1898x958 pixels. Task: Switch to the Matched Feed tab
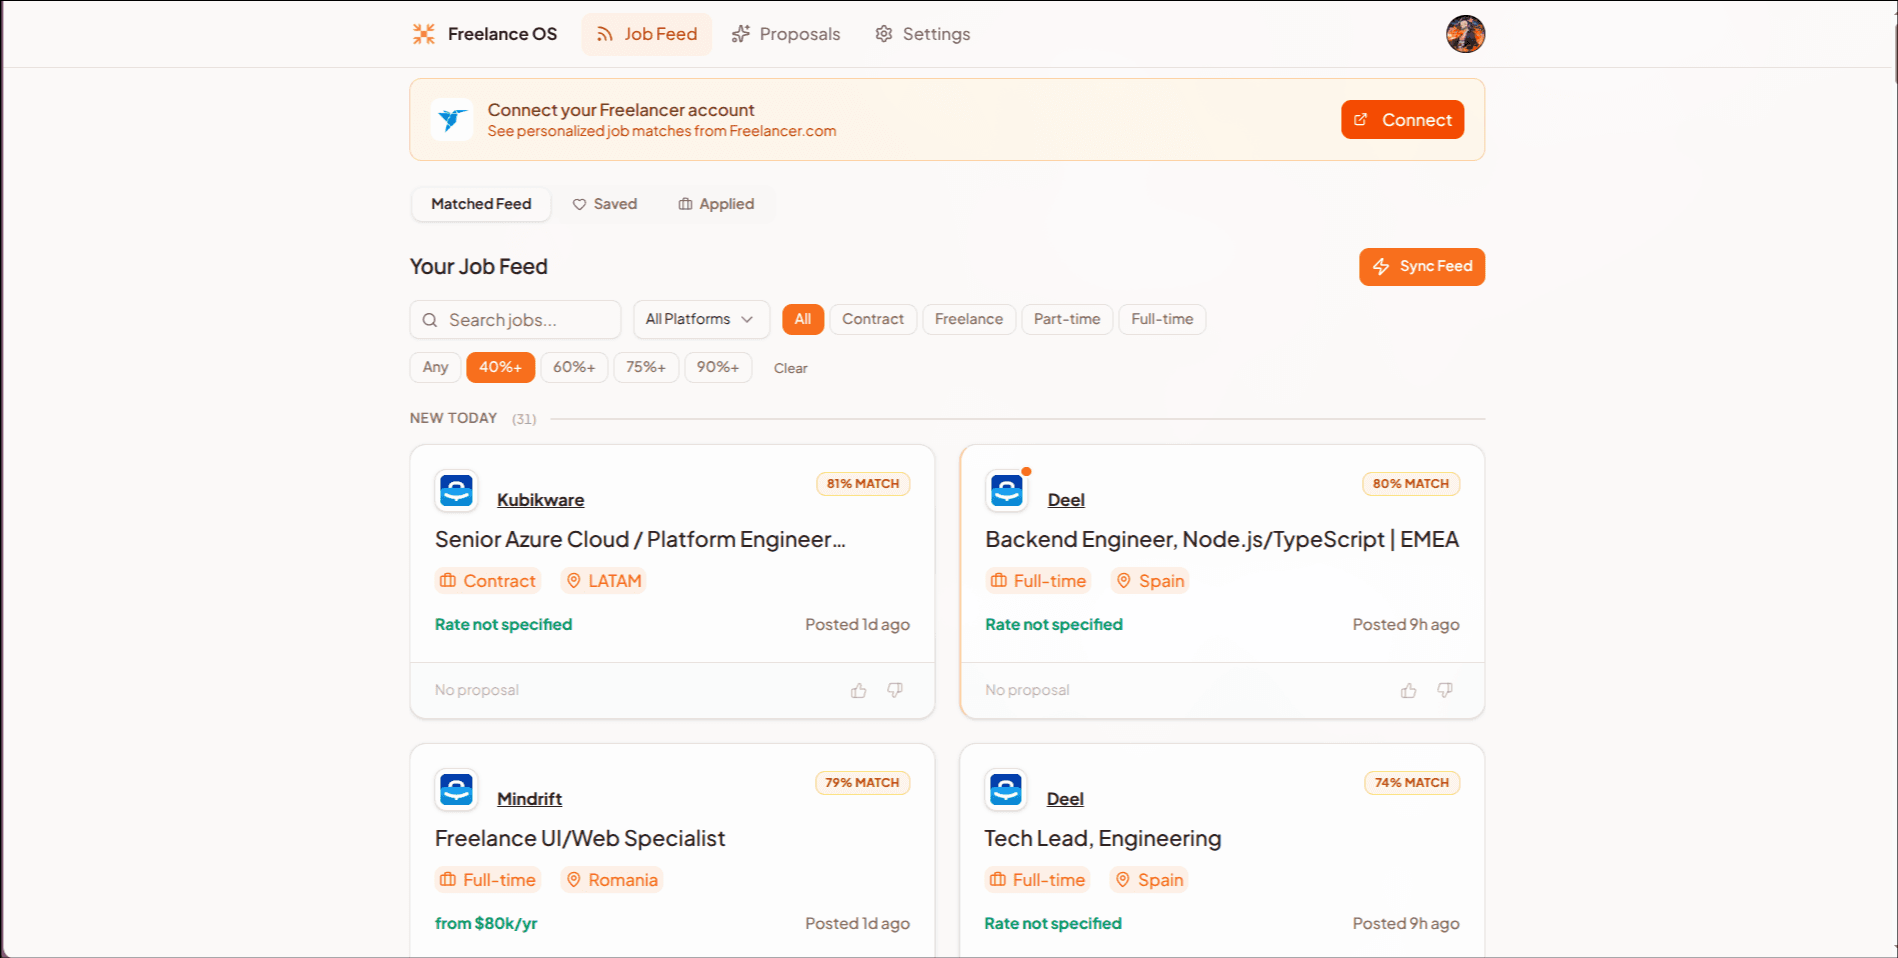[x=481, y=204]
